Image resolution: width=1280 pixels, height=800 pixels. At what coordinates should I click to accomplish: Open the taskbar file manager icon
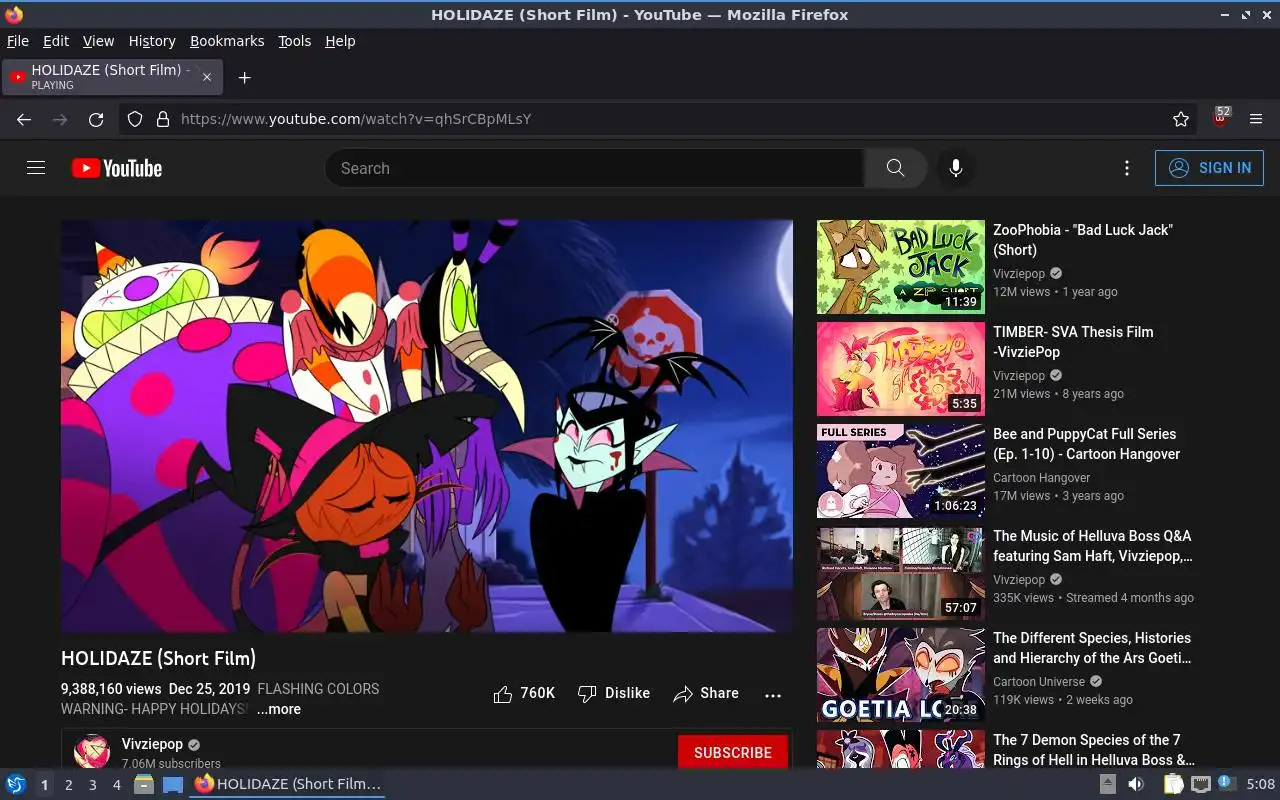click(144, 784)
